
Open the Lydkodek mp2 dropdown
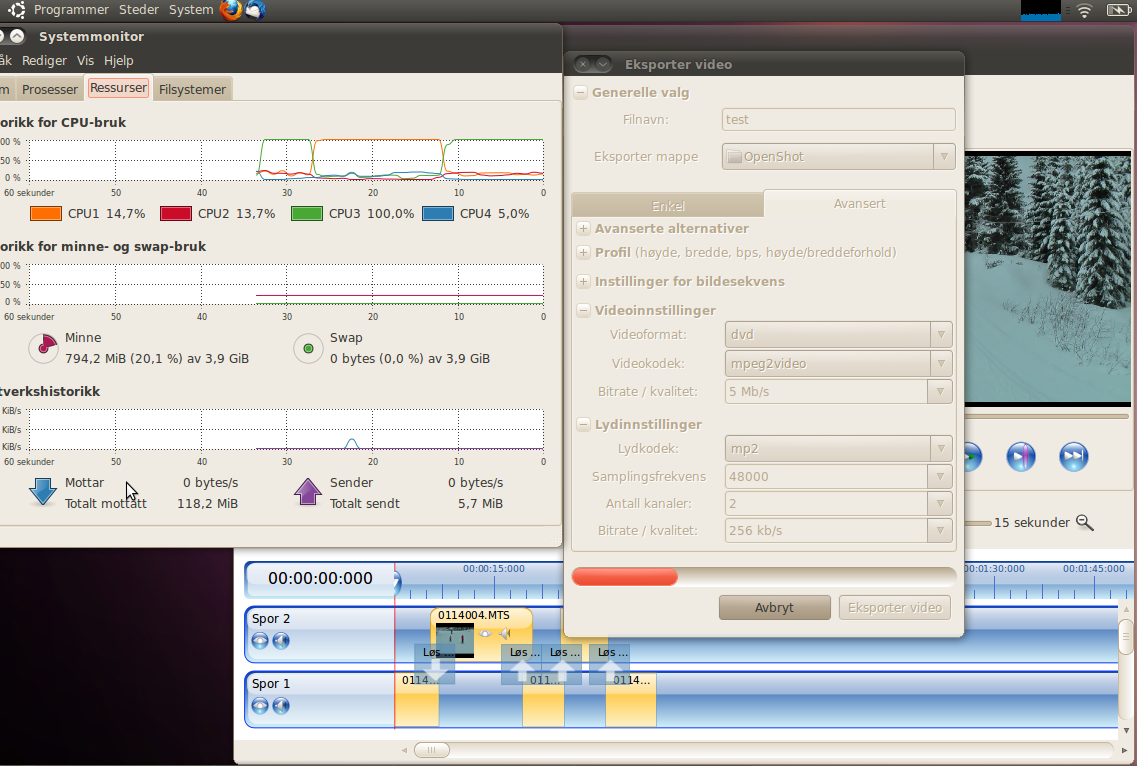point(838,449)
